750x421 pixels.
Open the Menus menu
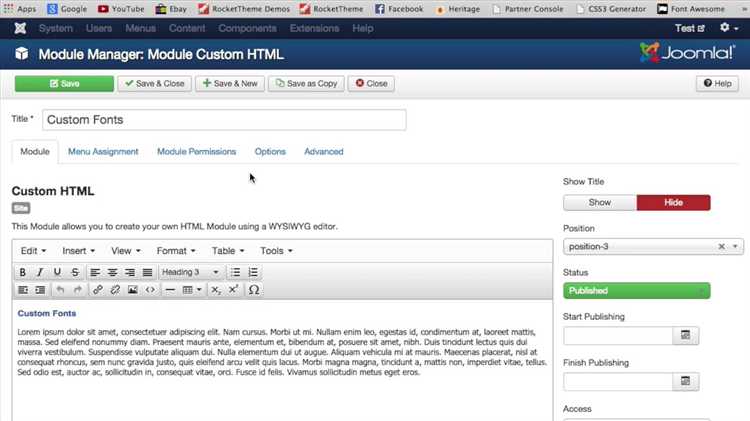pyautogui.click(x=140, y=28)
